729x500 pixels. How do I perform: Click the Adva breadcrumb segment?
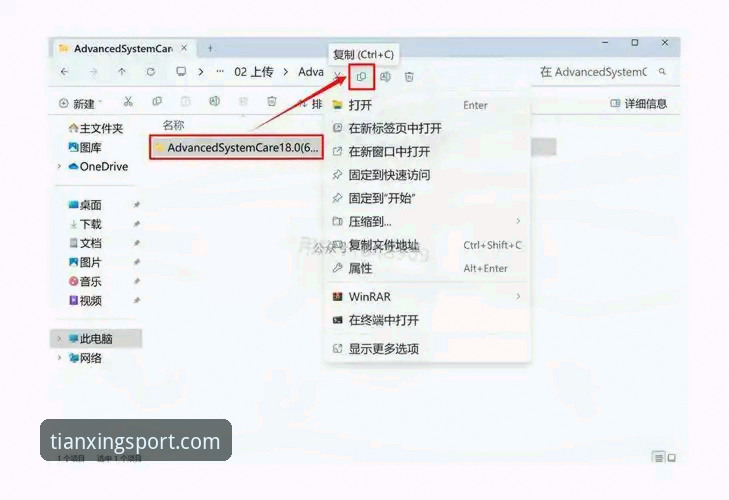(x=311, y=72)
